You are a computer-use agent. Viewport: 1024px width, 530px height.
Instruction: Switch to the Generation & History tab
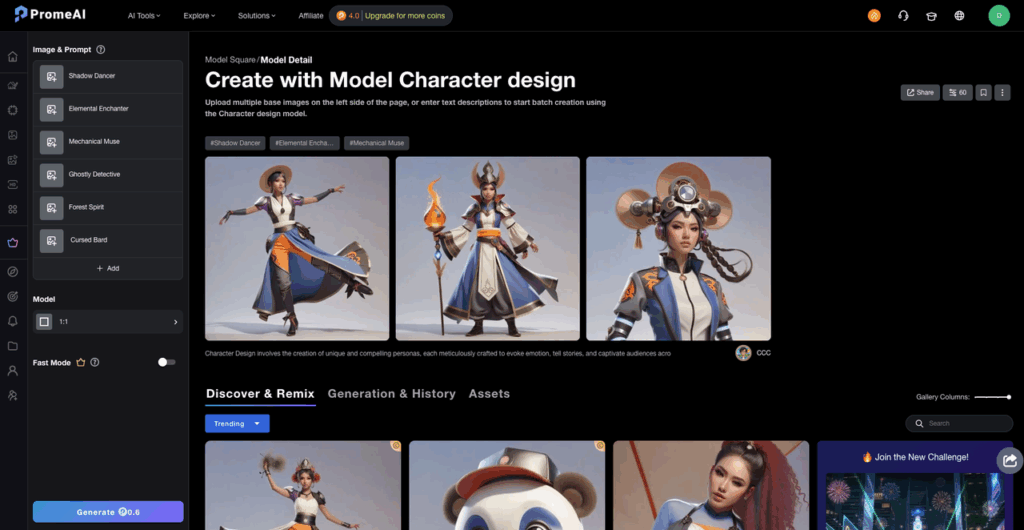(391, 394)
